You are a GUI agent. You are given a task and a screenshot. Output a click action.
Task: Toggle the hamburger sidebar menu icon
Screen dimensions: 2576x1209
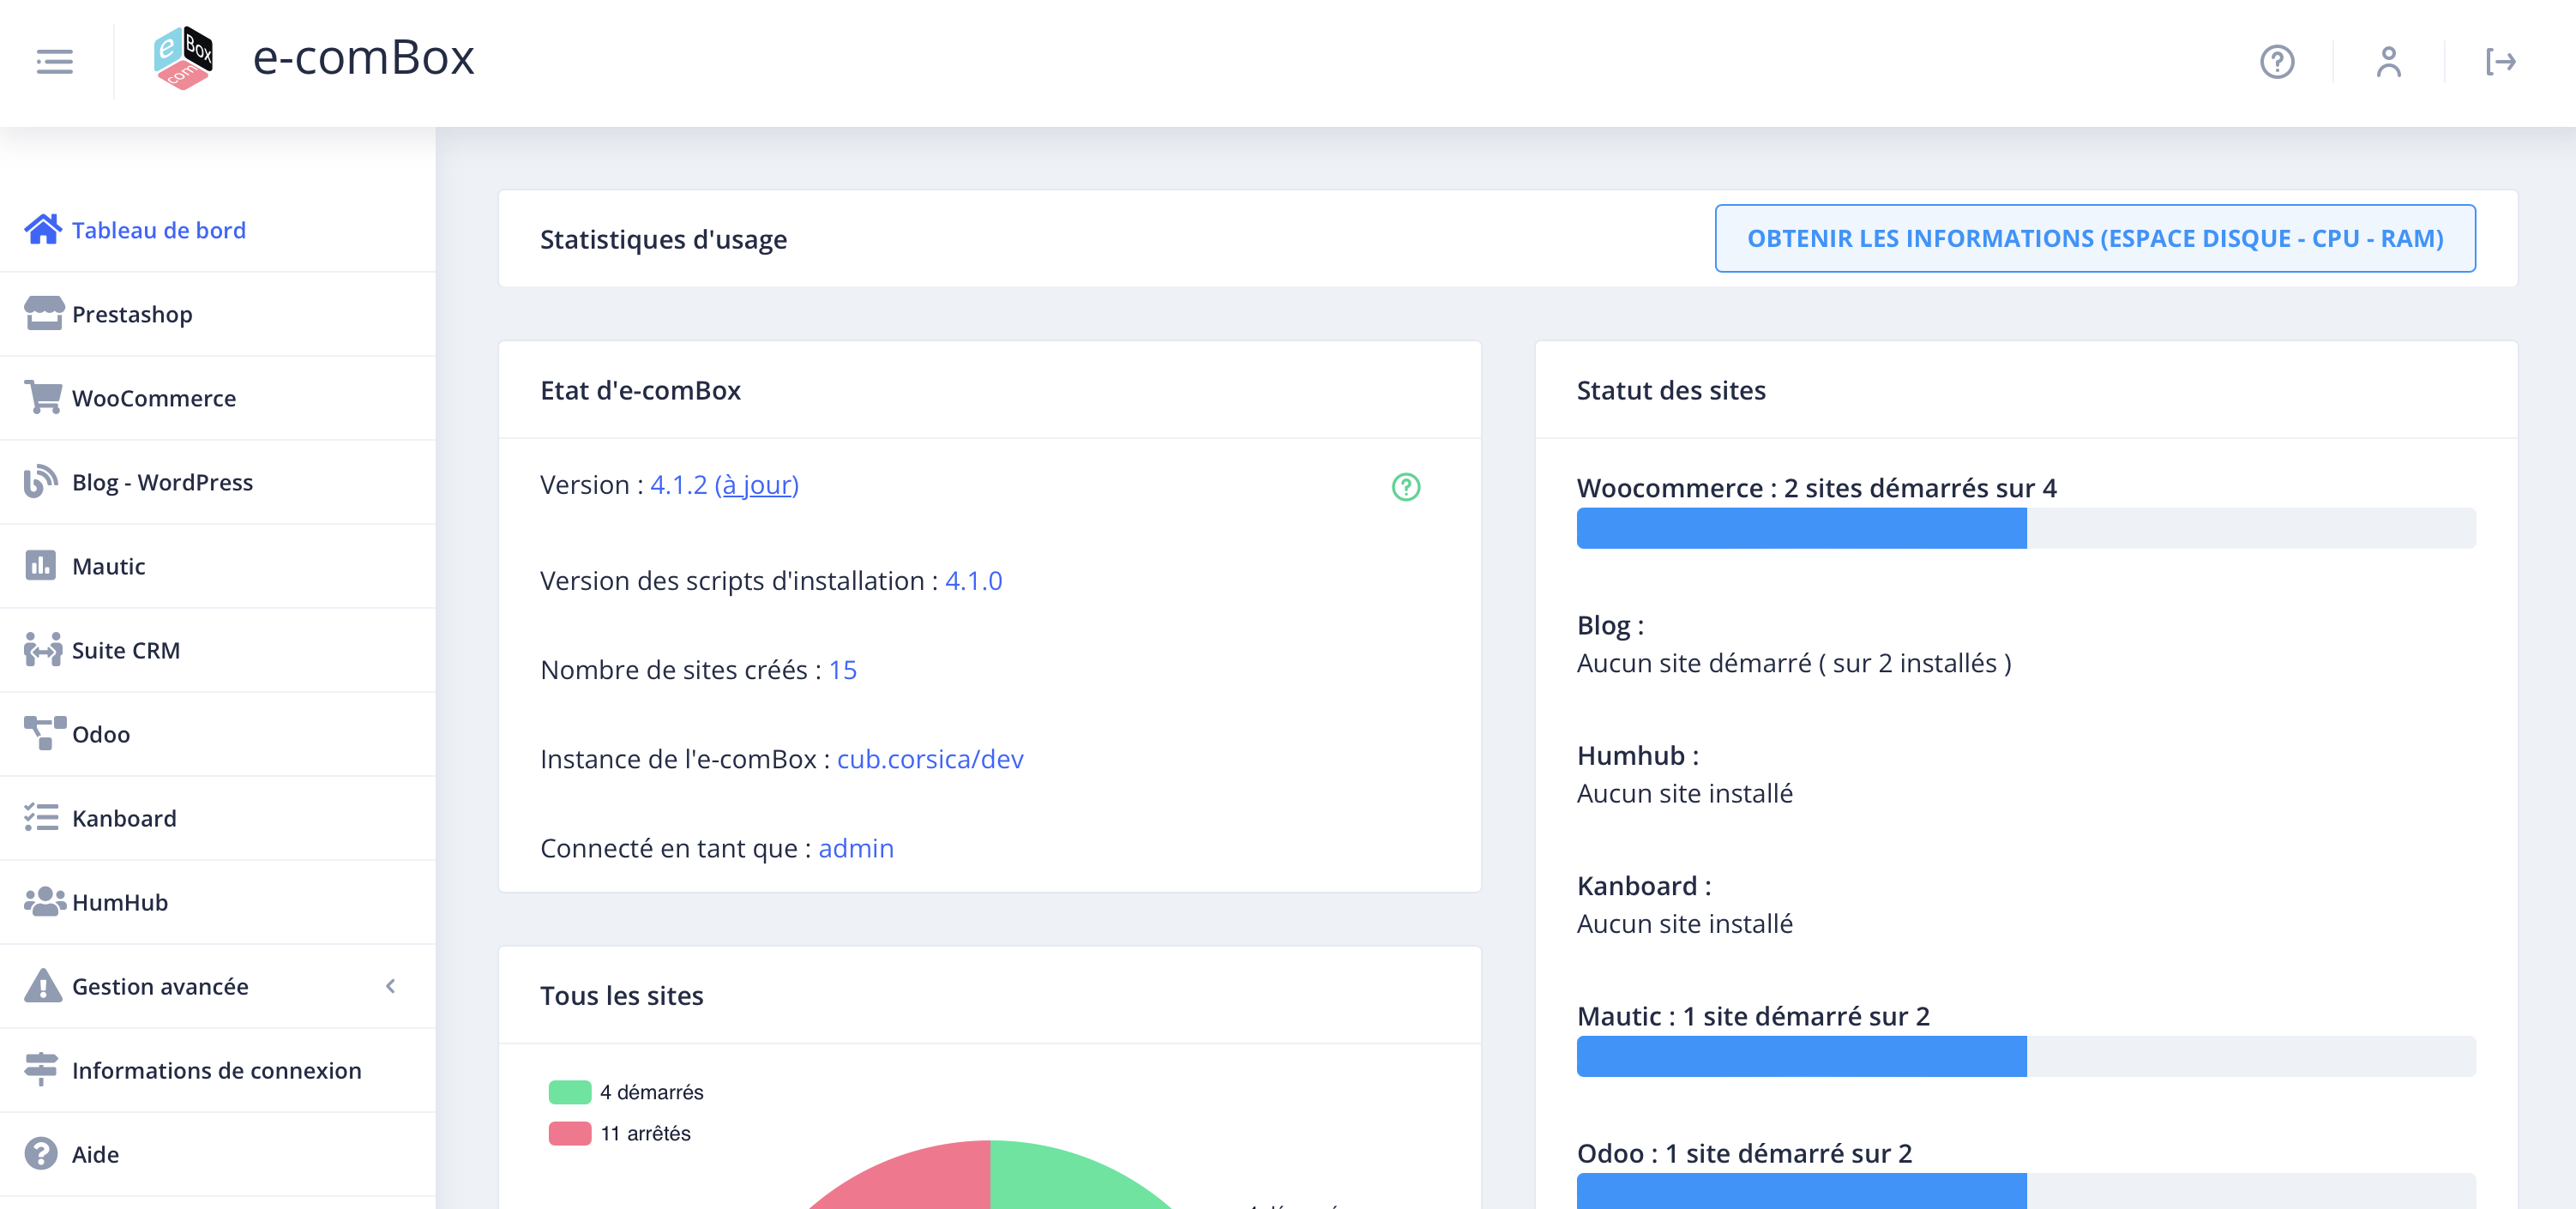[x=54, y=62]
